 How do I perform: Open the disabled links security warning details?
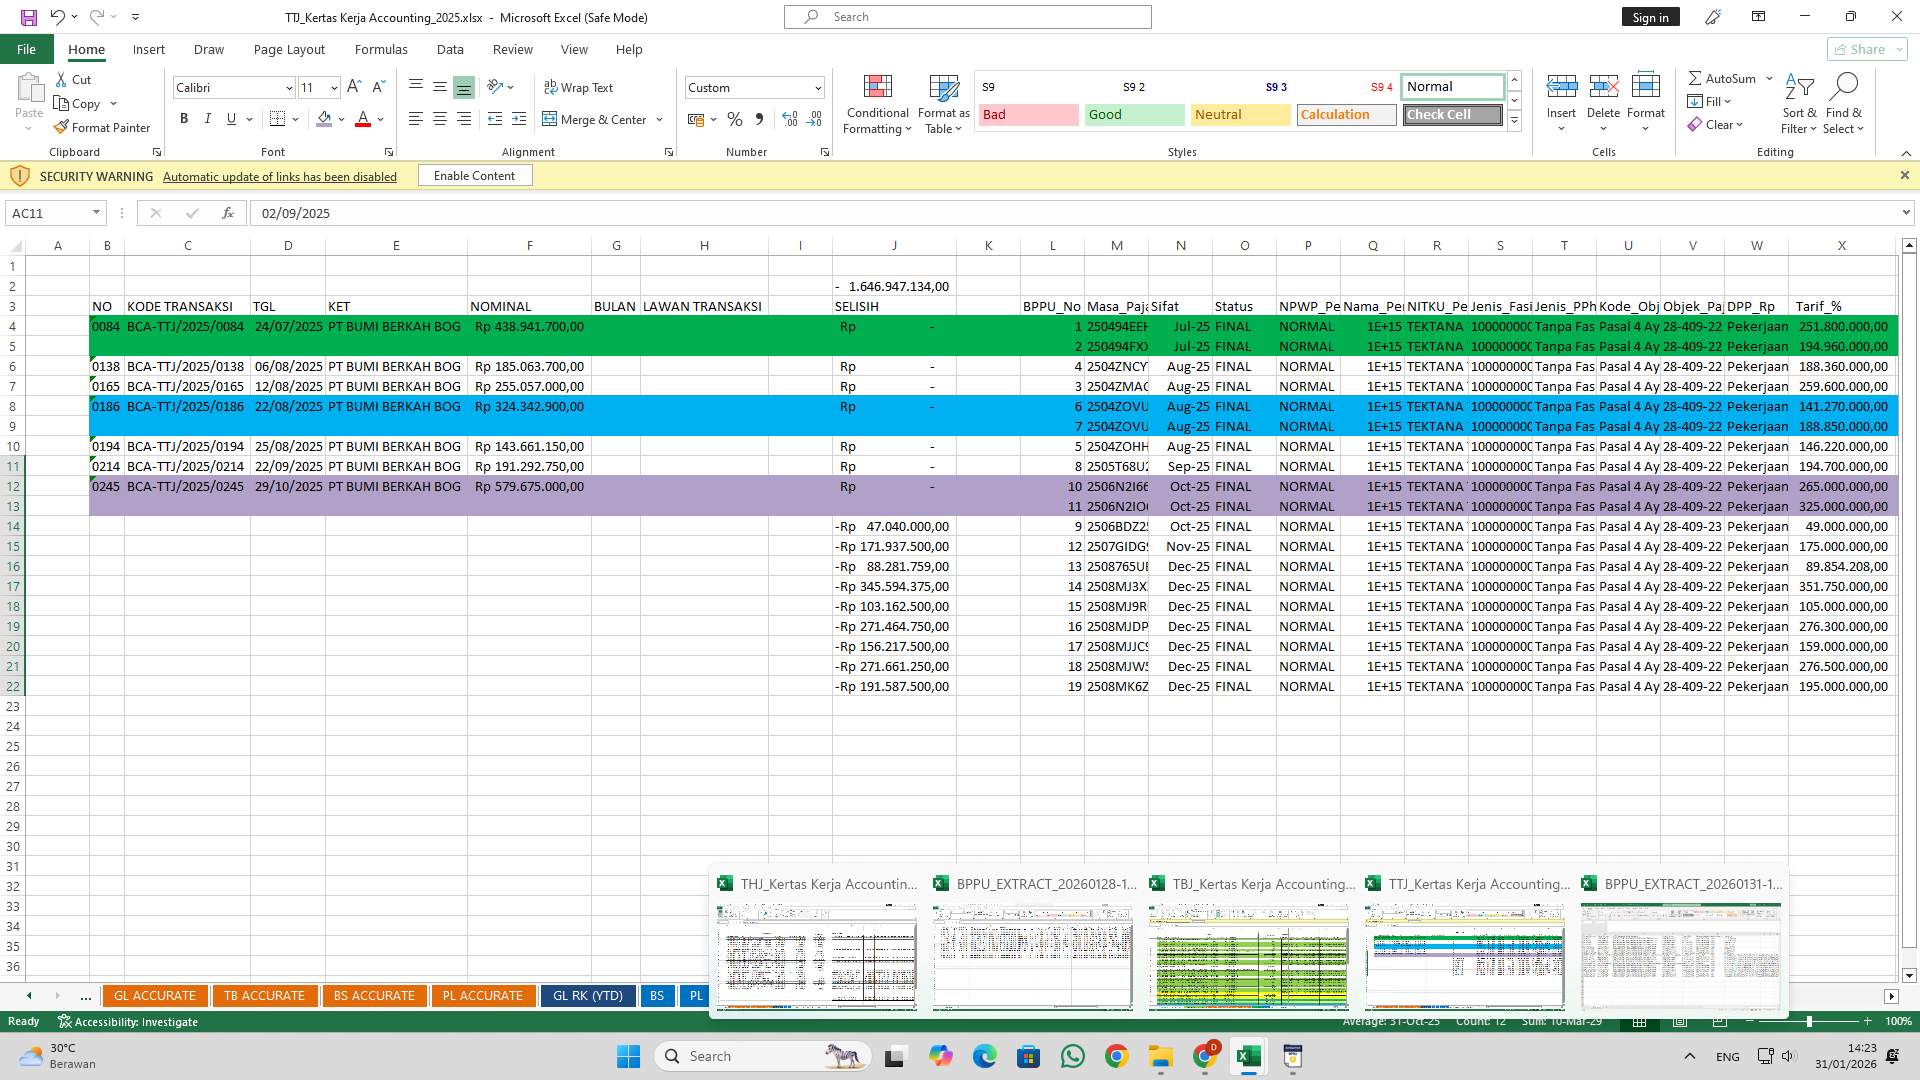(279, 176)
